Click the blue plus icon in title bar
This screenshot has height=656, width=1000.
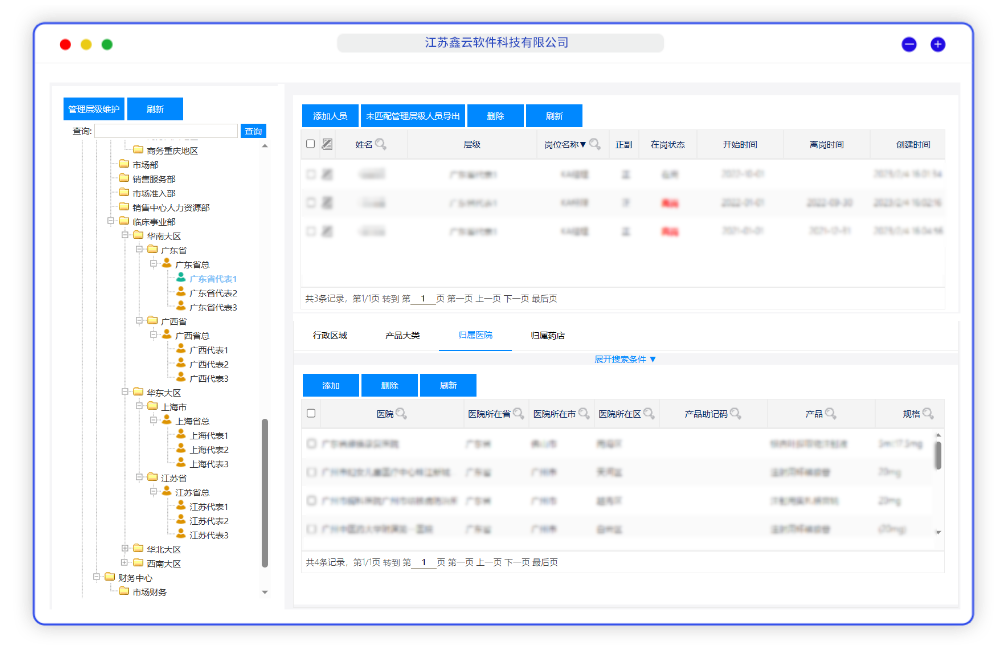pyautogui.click(x=937, y=44)
